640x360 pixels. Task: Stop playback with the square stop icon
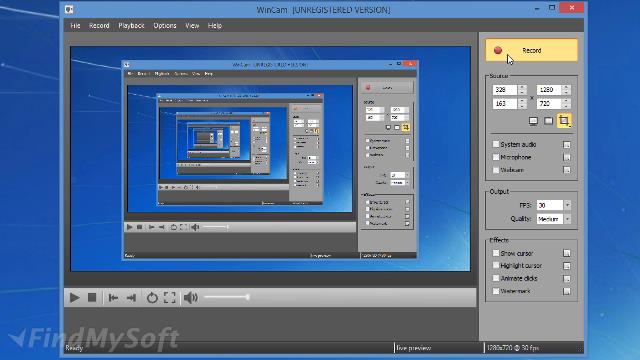click(92, 298)
